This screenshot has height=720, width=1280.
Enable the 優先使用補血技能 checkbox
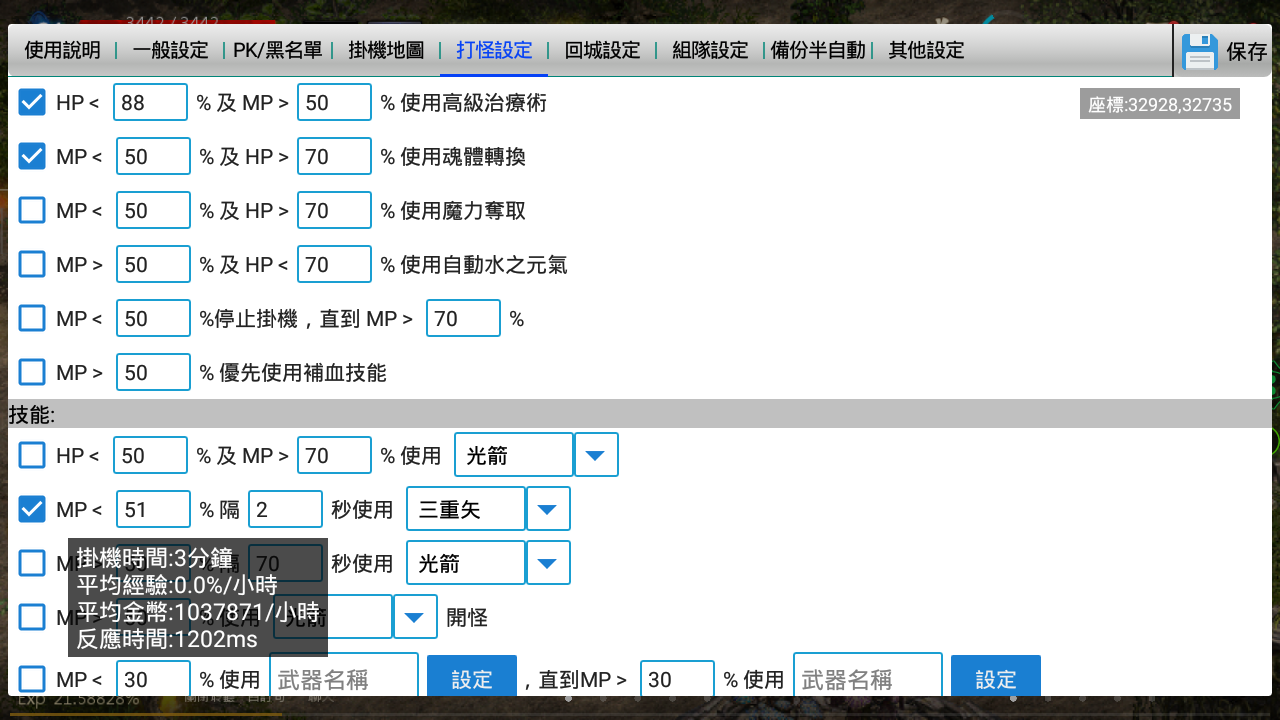tap(32, 372)
